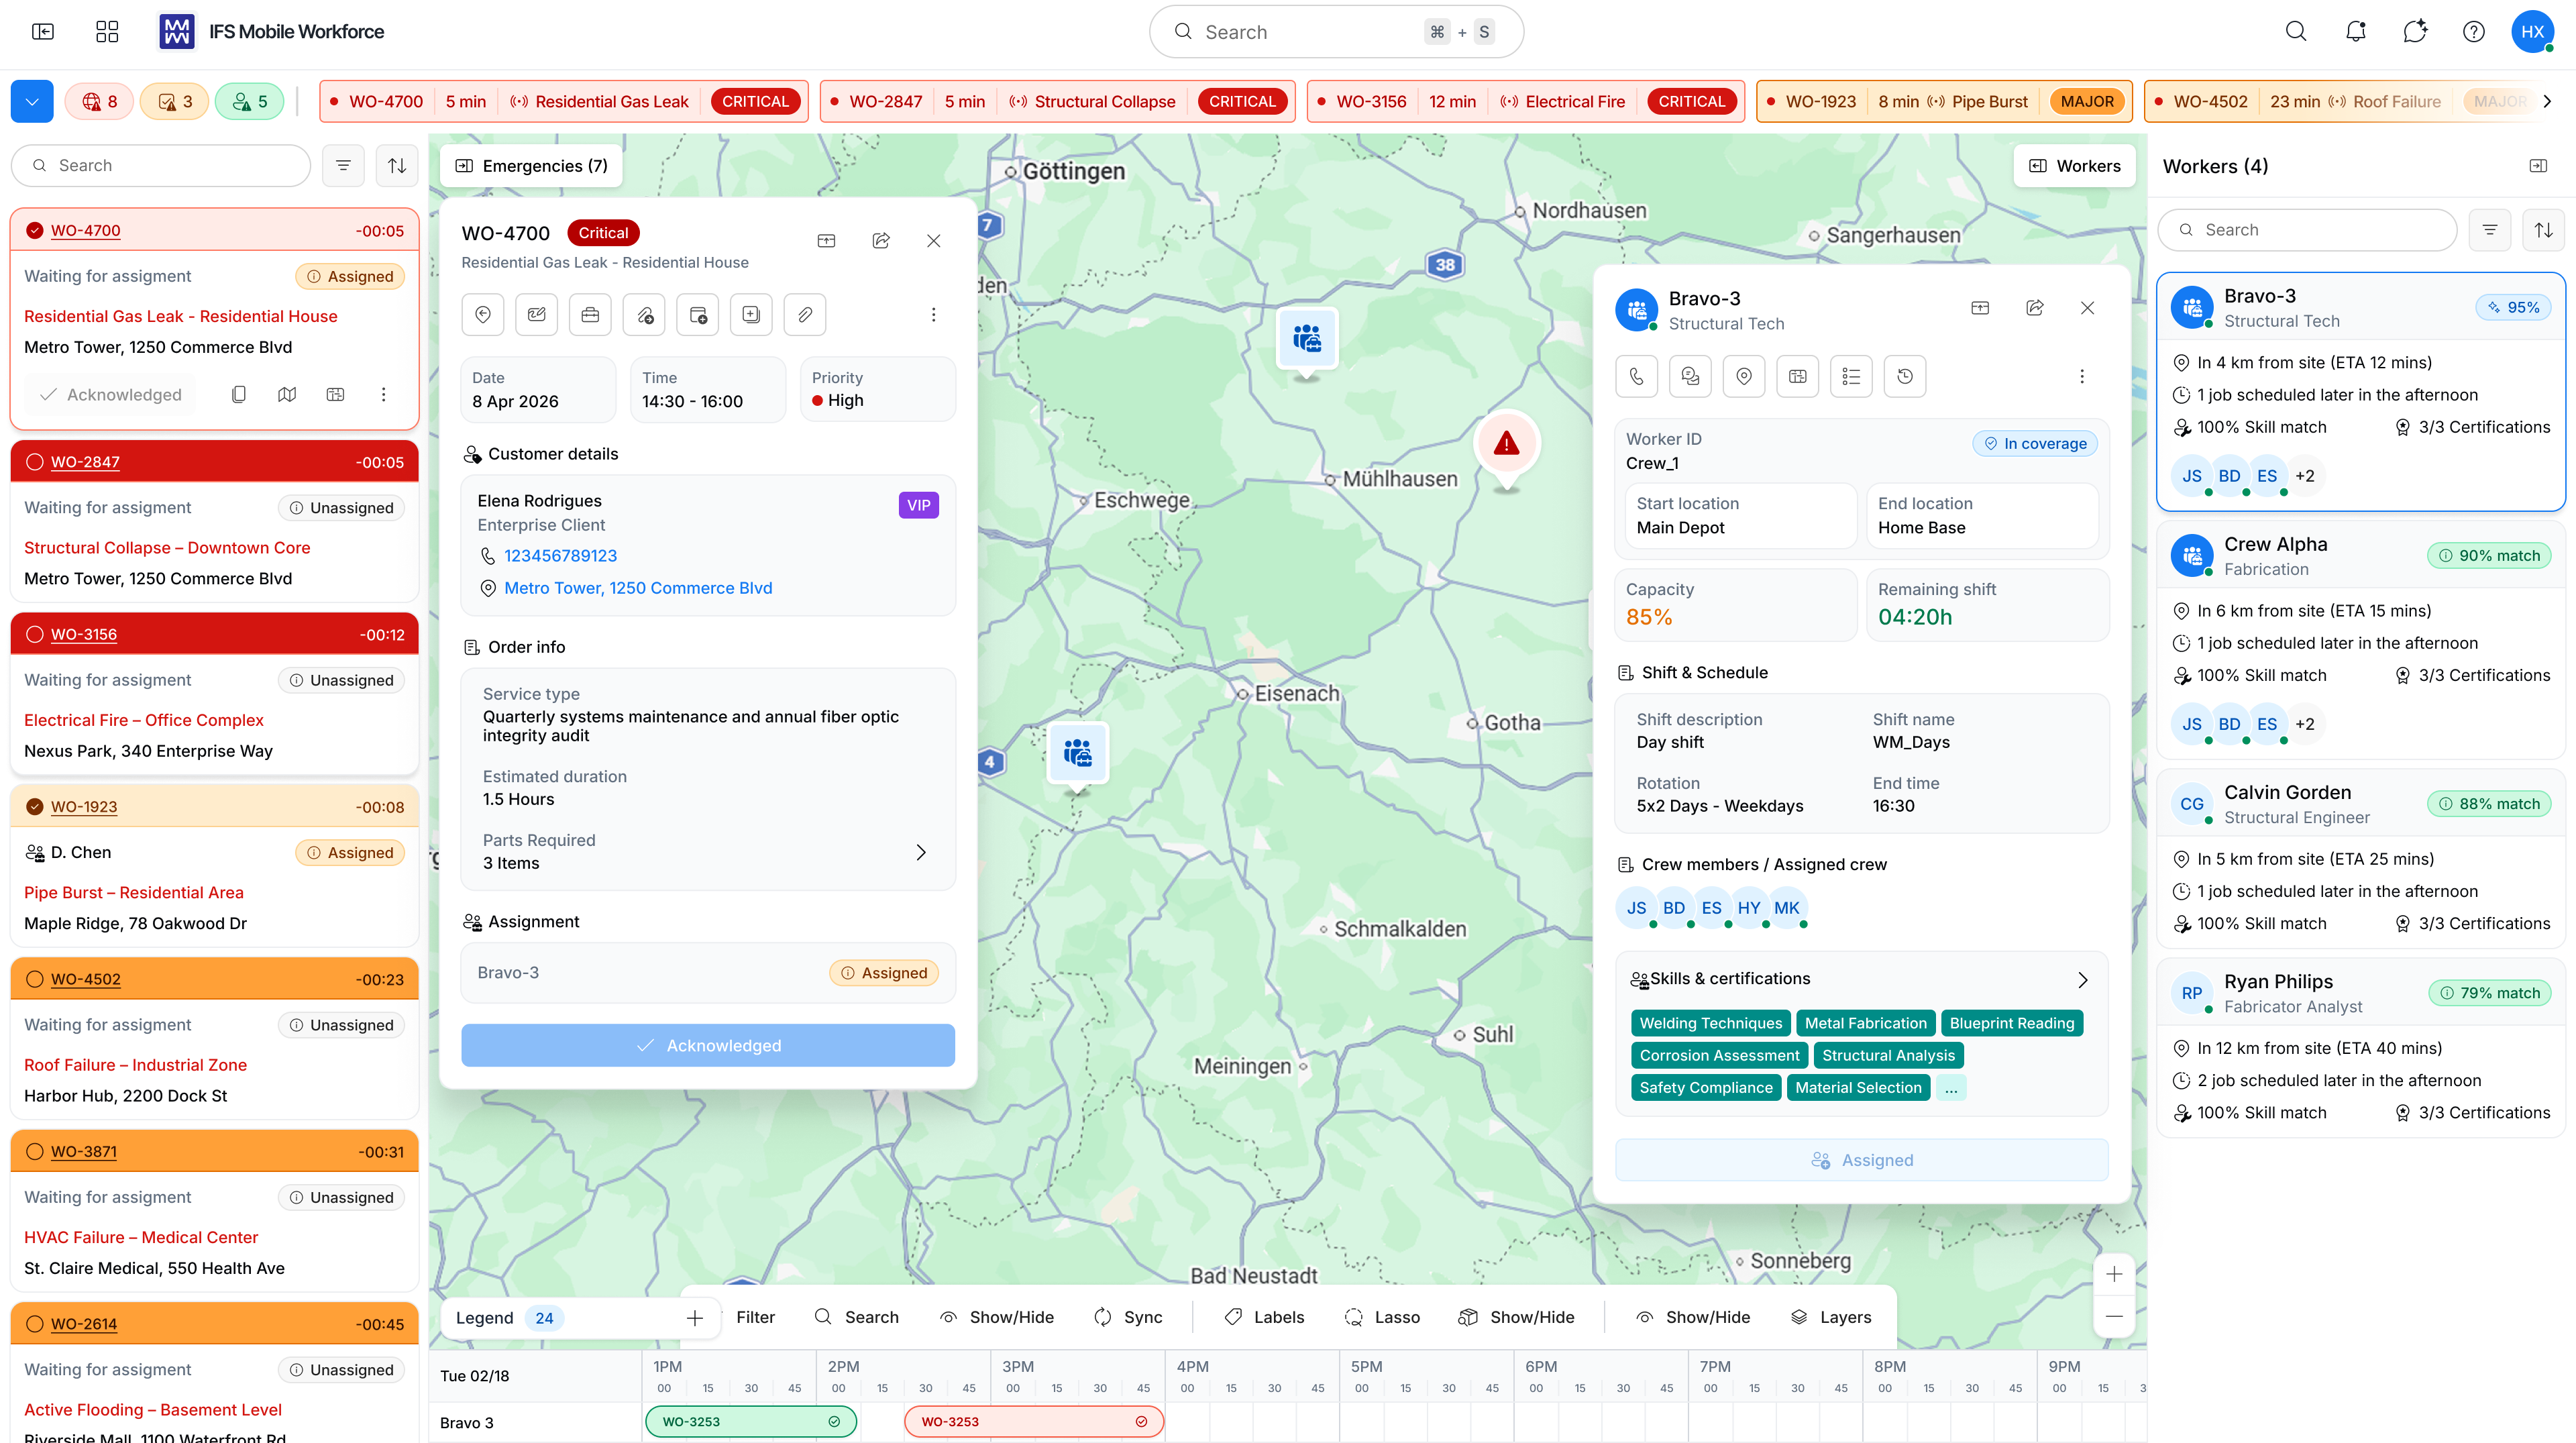Toggle checked status on WO-1923 card

coord(35,807)
